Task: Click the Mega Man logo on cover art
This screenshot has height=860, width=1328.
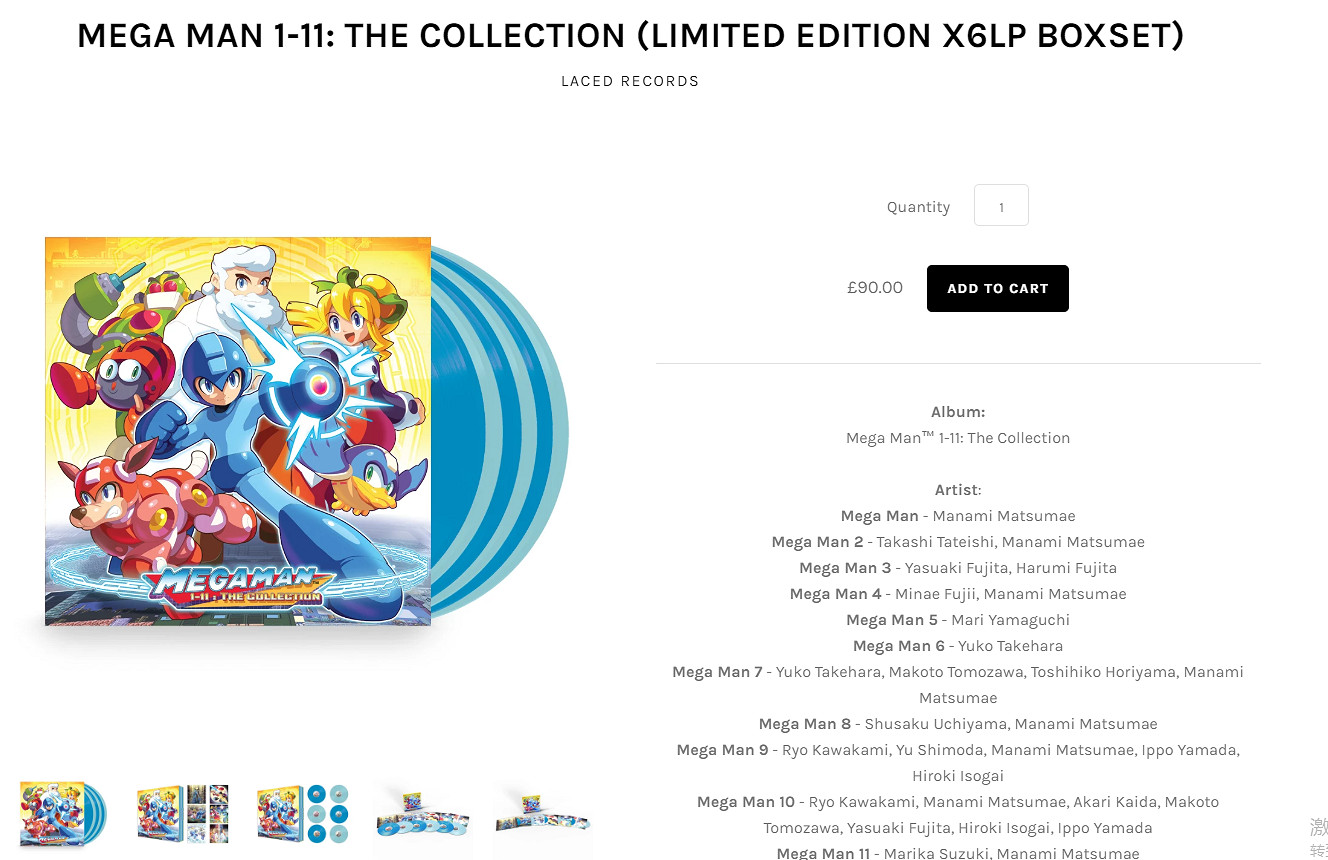Action: [238, 585]
